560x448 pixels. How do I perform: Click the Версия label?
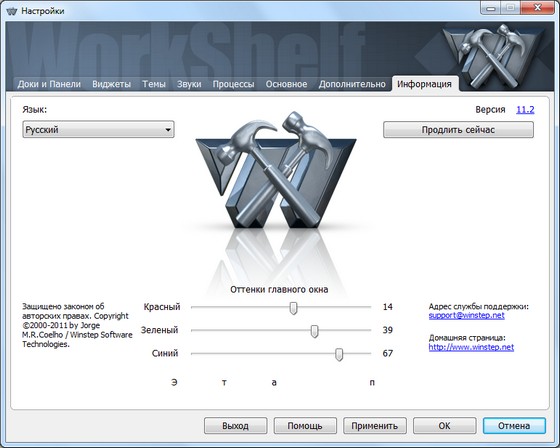tap(490, 109)
